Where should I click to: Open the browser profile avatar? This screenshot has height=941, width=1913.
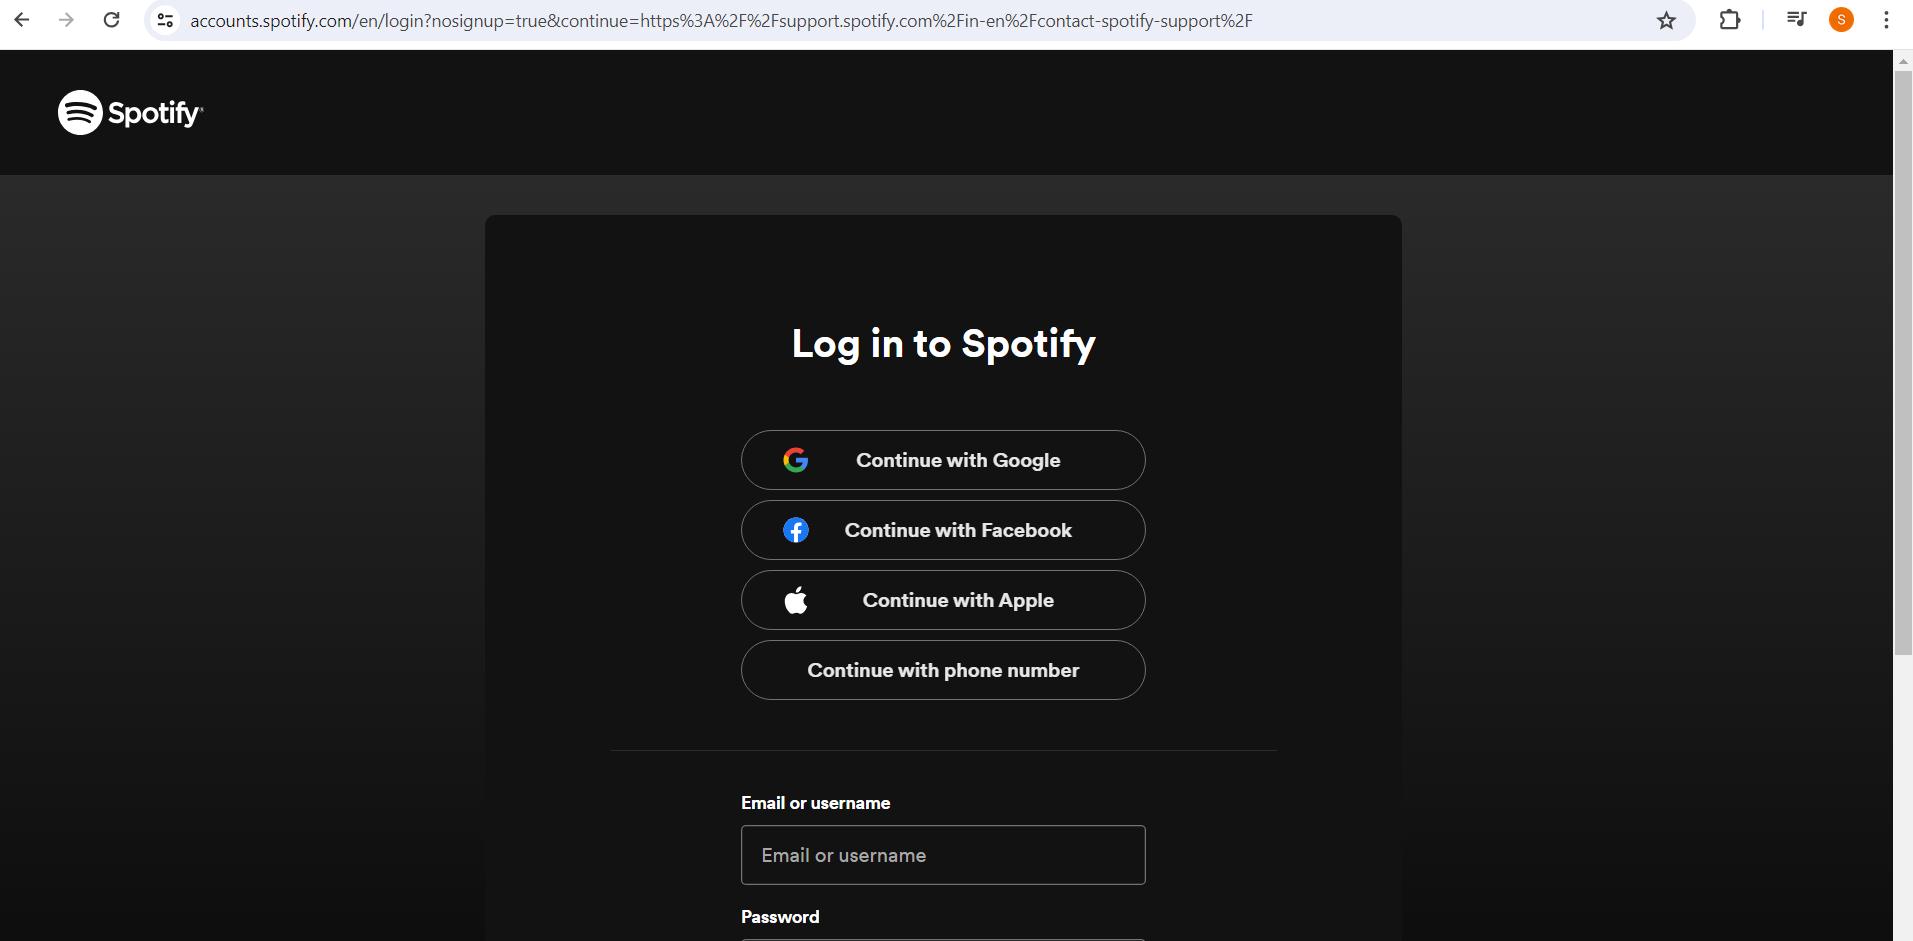click(x=1841, y=19)
